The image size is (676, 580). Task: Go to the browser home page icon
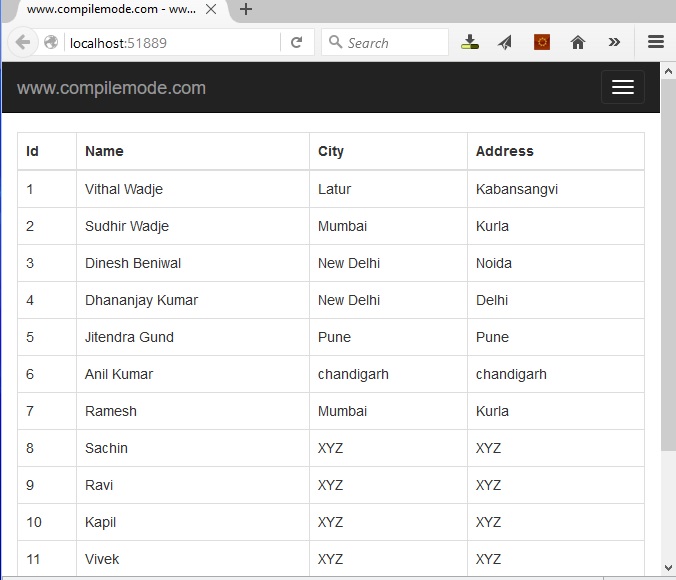click(x=577, y=43)
